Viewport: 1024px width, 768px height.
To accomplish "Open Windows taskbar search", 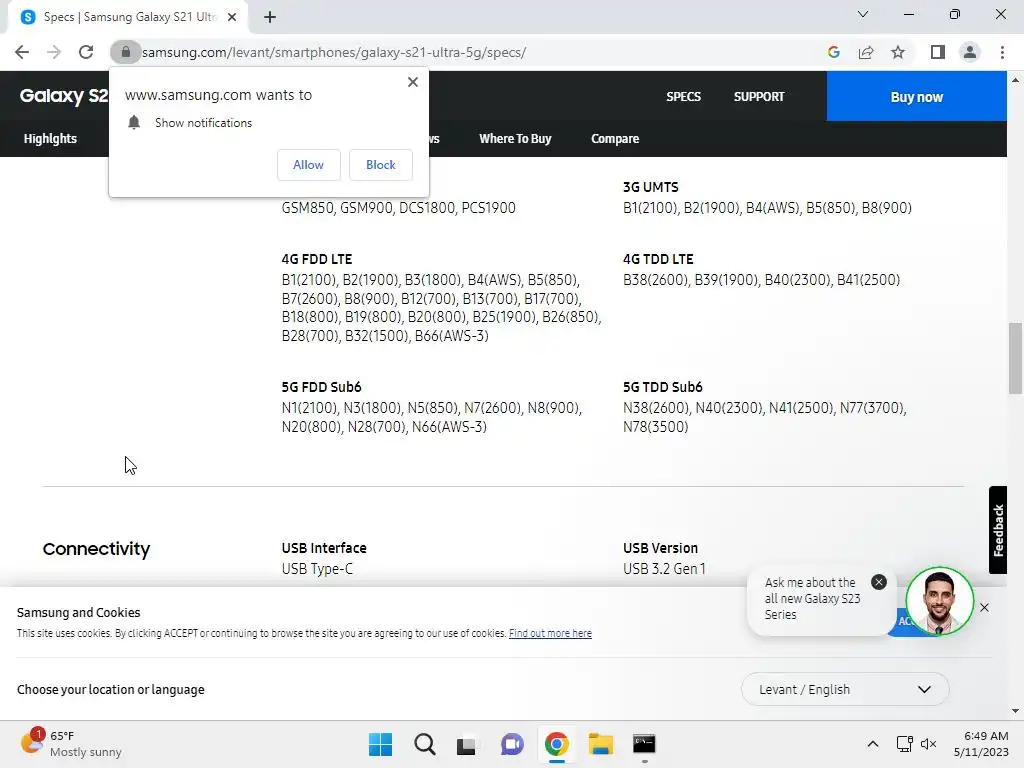I will click(424, 744).
